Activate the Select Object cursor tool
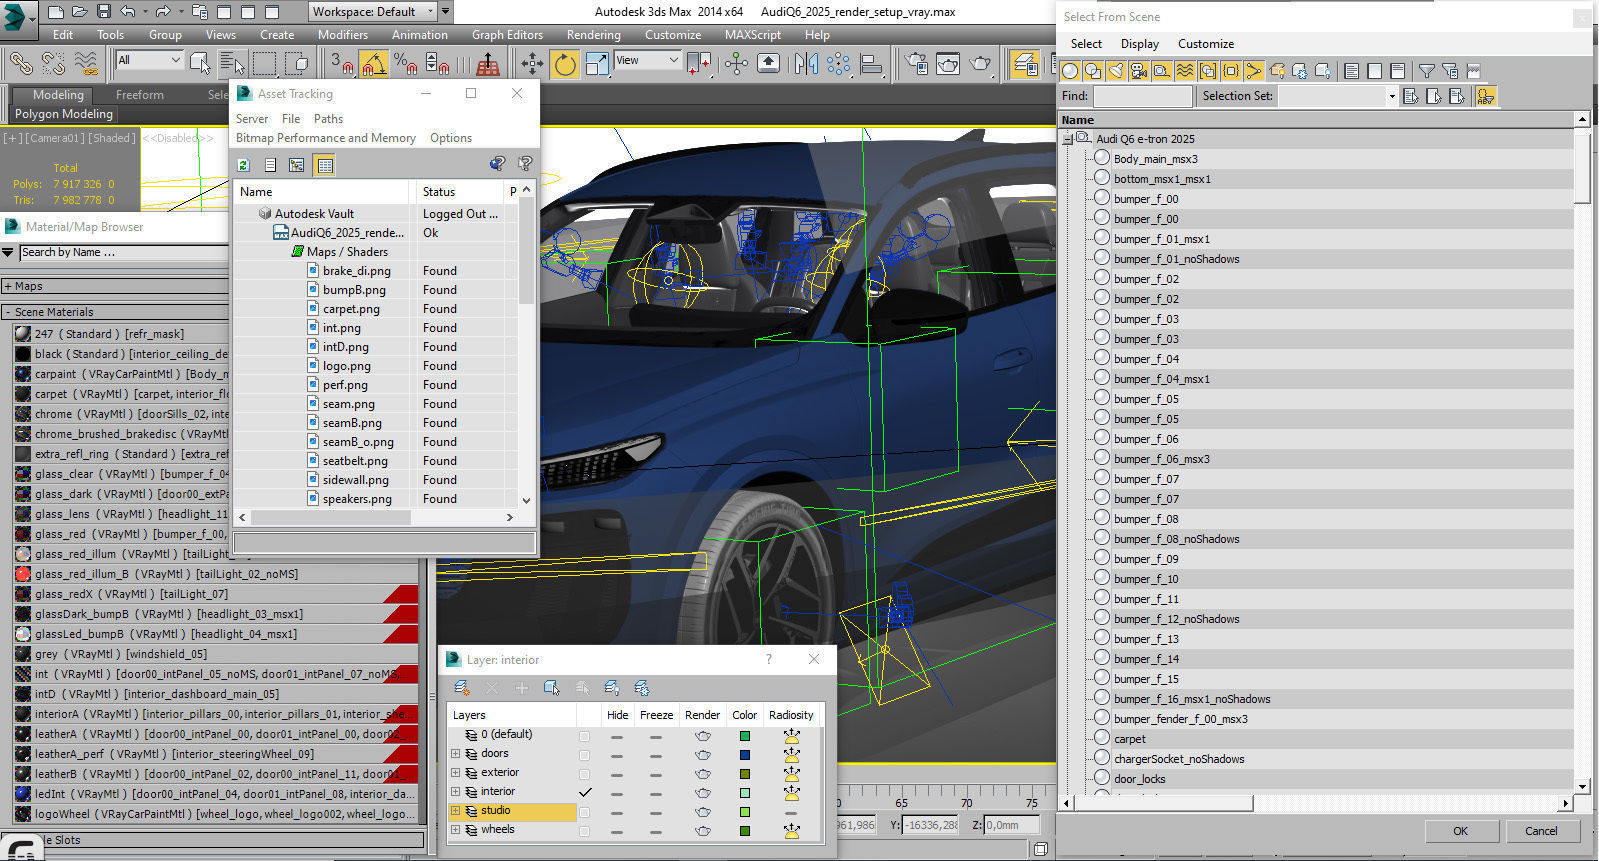 coord(200,64)
